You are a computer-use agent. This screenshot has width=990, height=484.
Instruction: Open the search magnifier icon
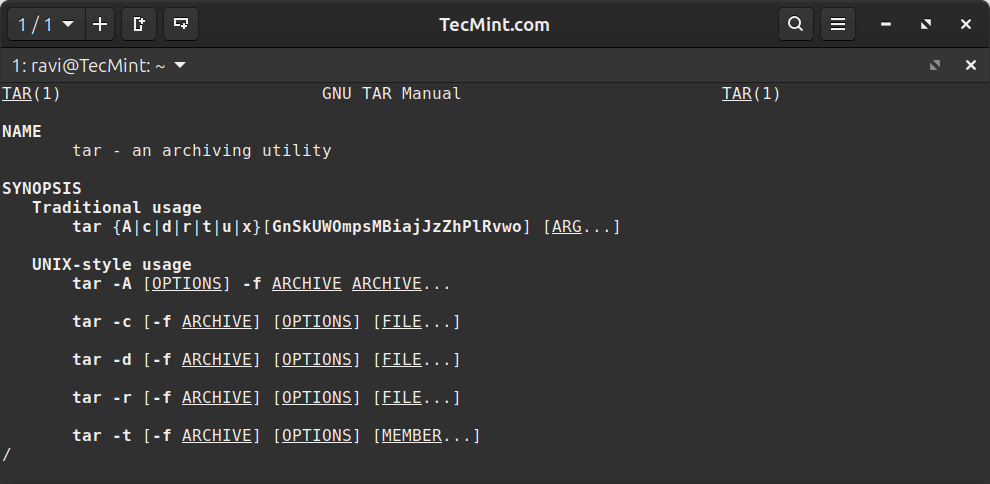coord(796,25)
